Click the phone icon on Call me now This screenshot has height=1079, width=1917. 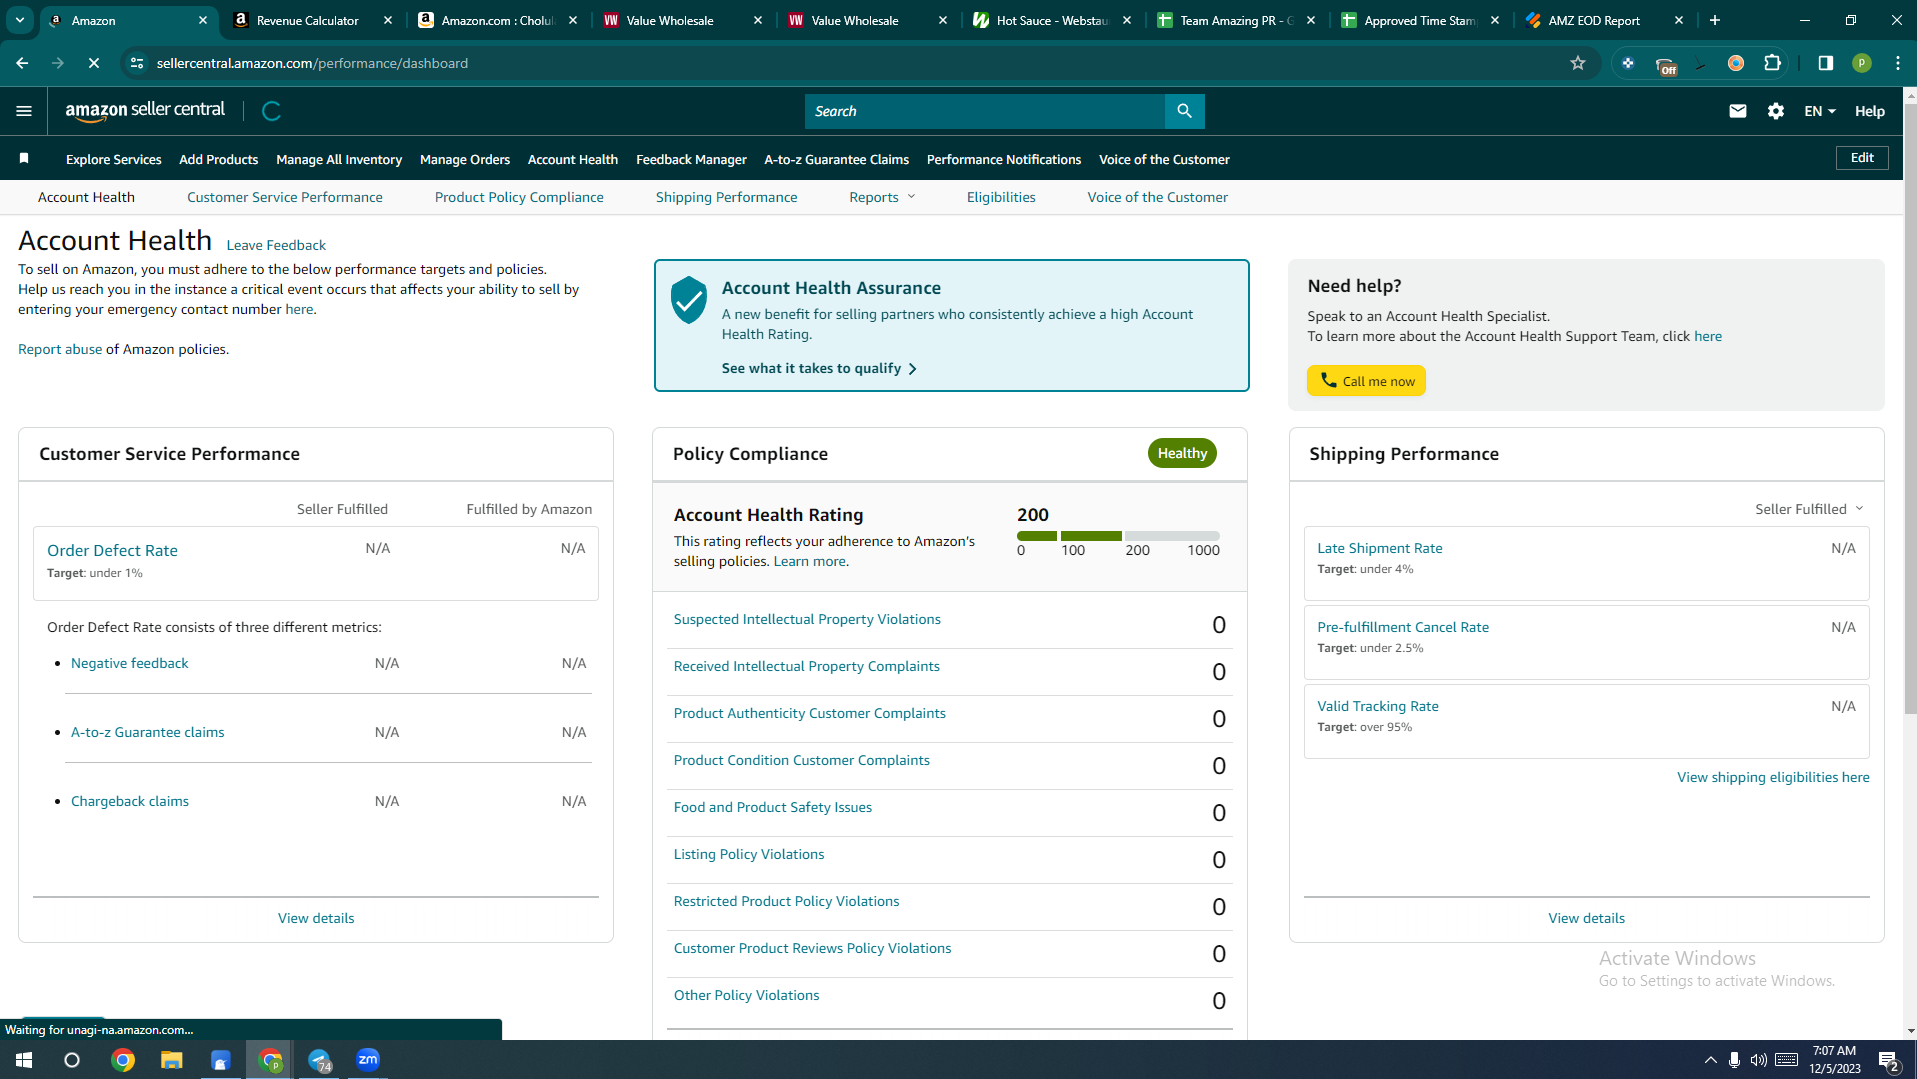coord(1328,380)
